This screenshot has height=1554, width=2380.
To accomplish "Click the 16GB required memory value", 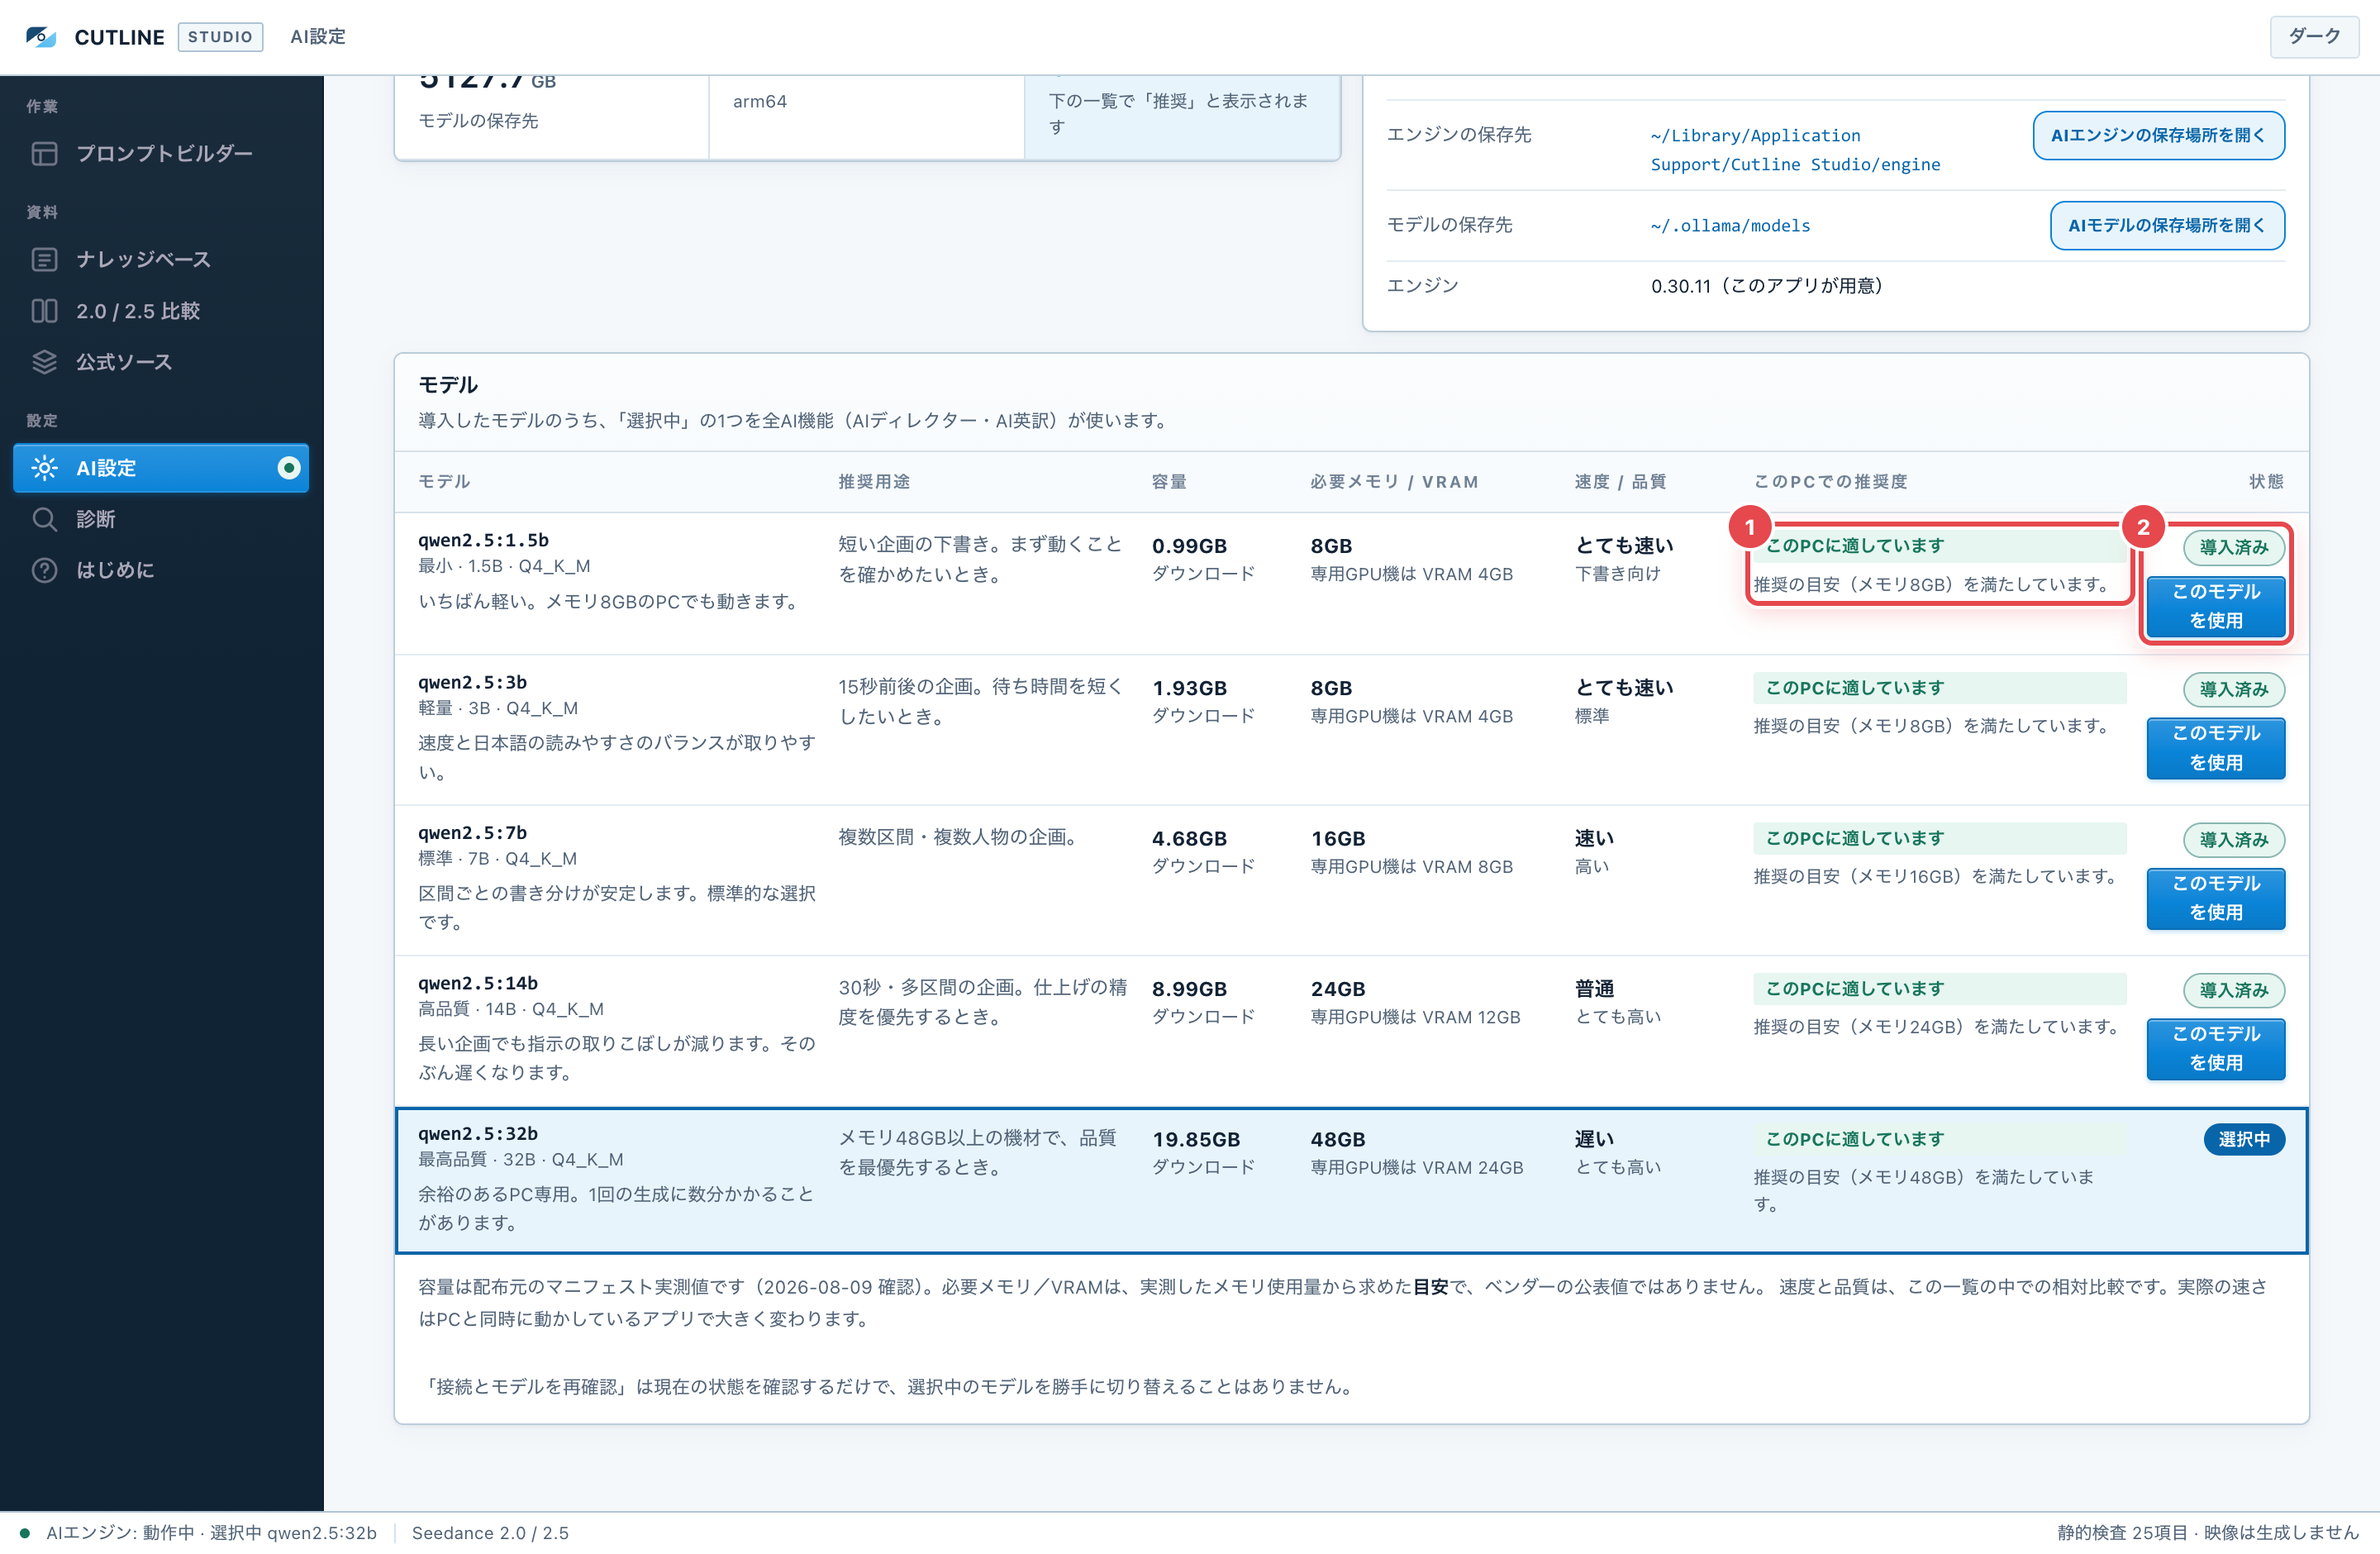I will [x=1337, y=837].
